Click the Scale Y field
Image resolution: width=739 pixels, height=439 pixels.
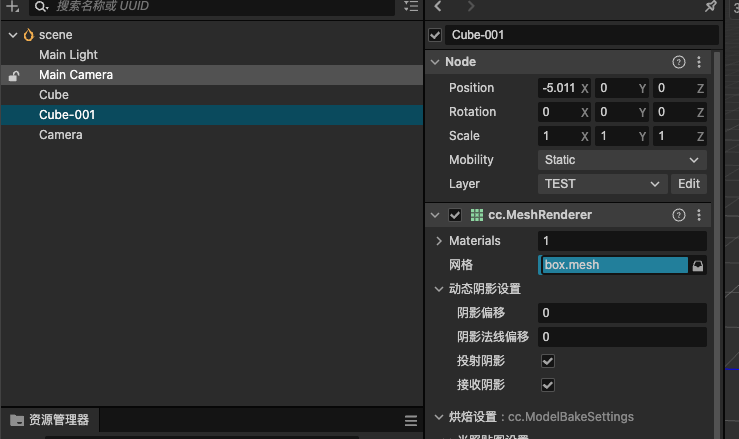click(x=622, y=136)
